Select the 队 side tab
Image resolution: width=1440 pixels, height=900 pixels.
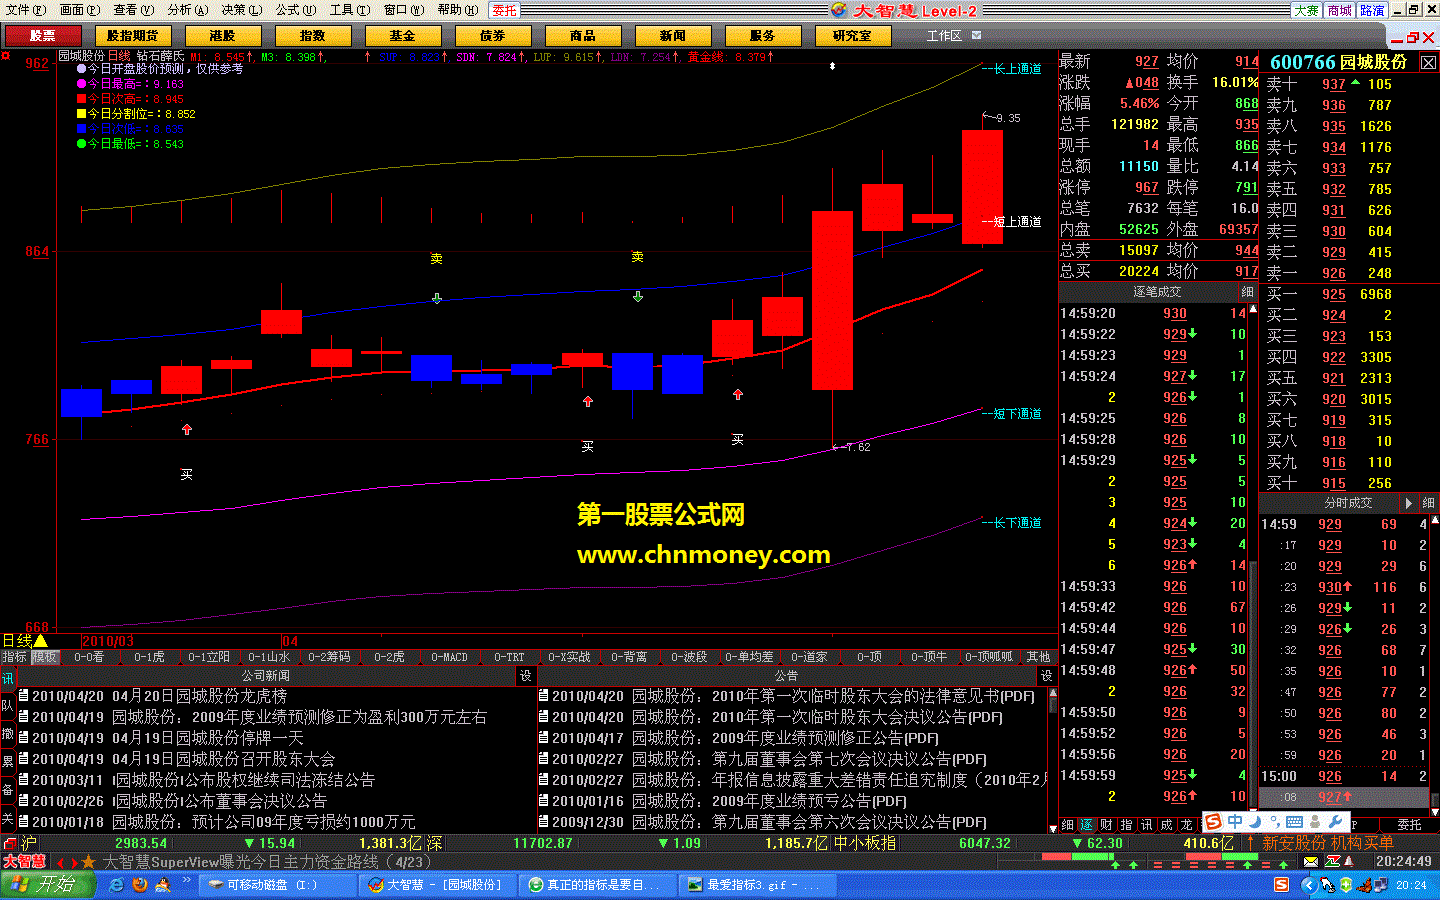click(x=8, y=706)
